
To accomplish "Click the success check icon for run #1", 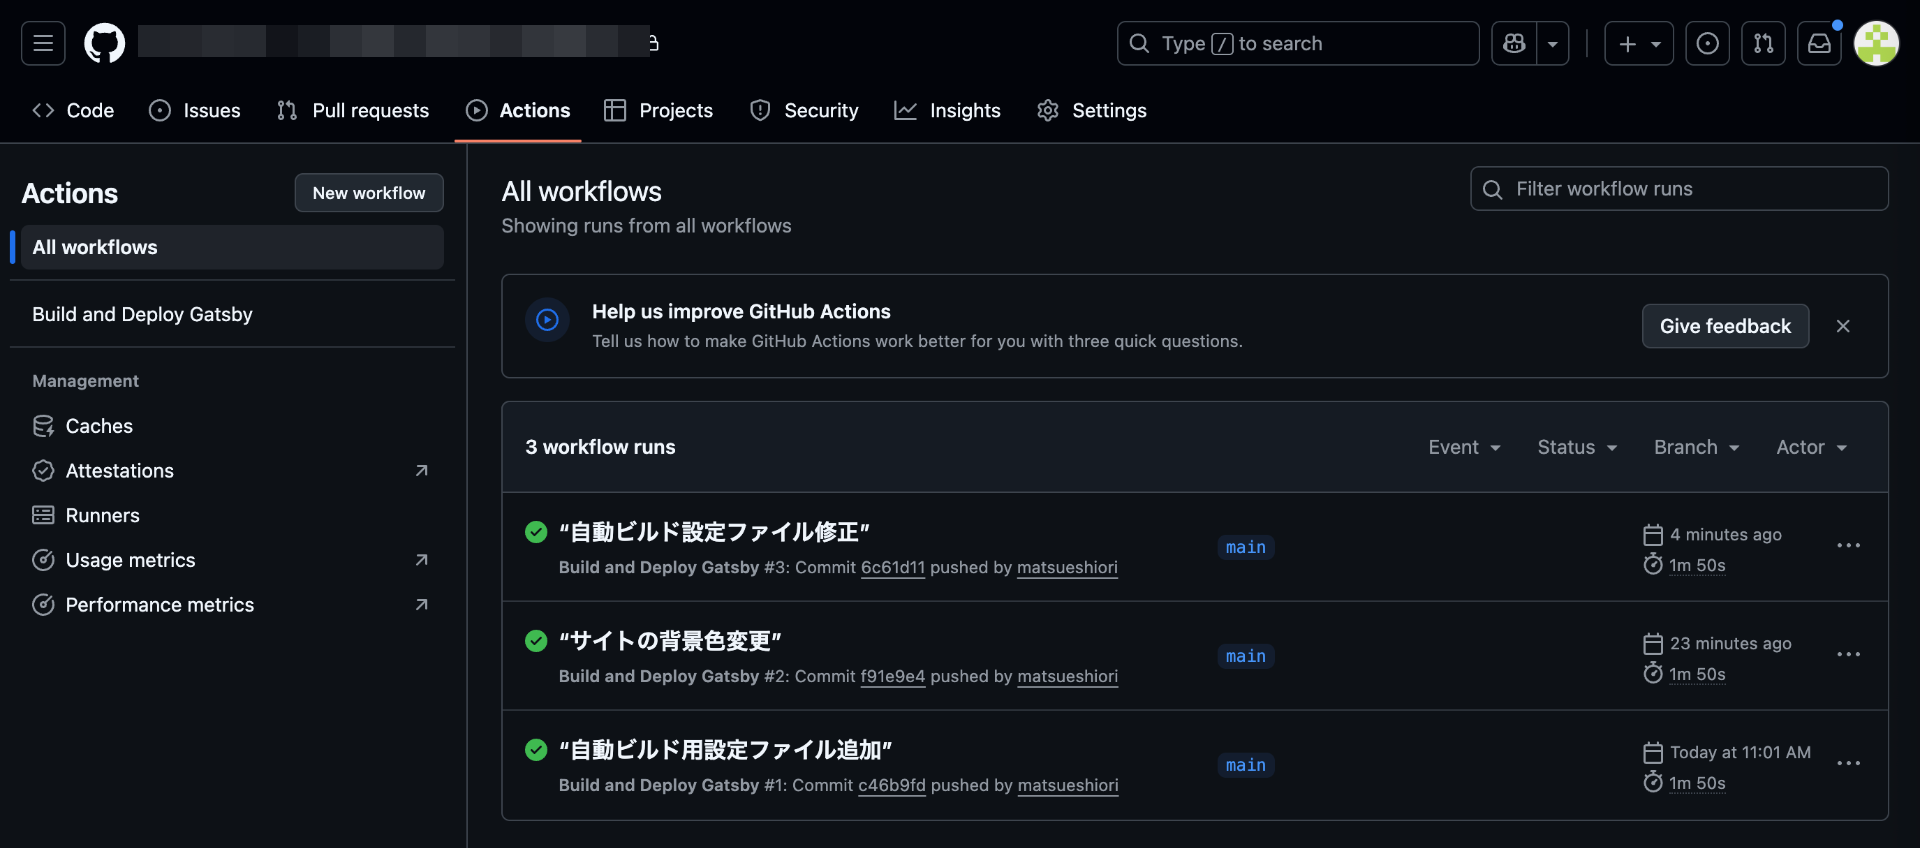I will pos(536,750).
